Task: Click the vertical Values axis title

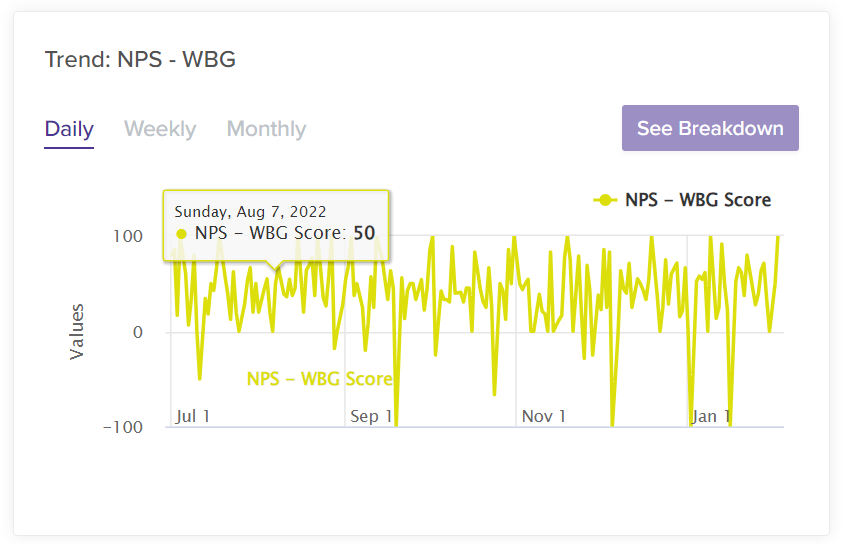Action: tap(77, 332)
